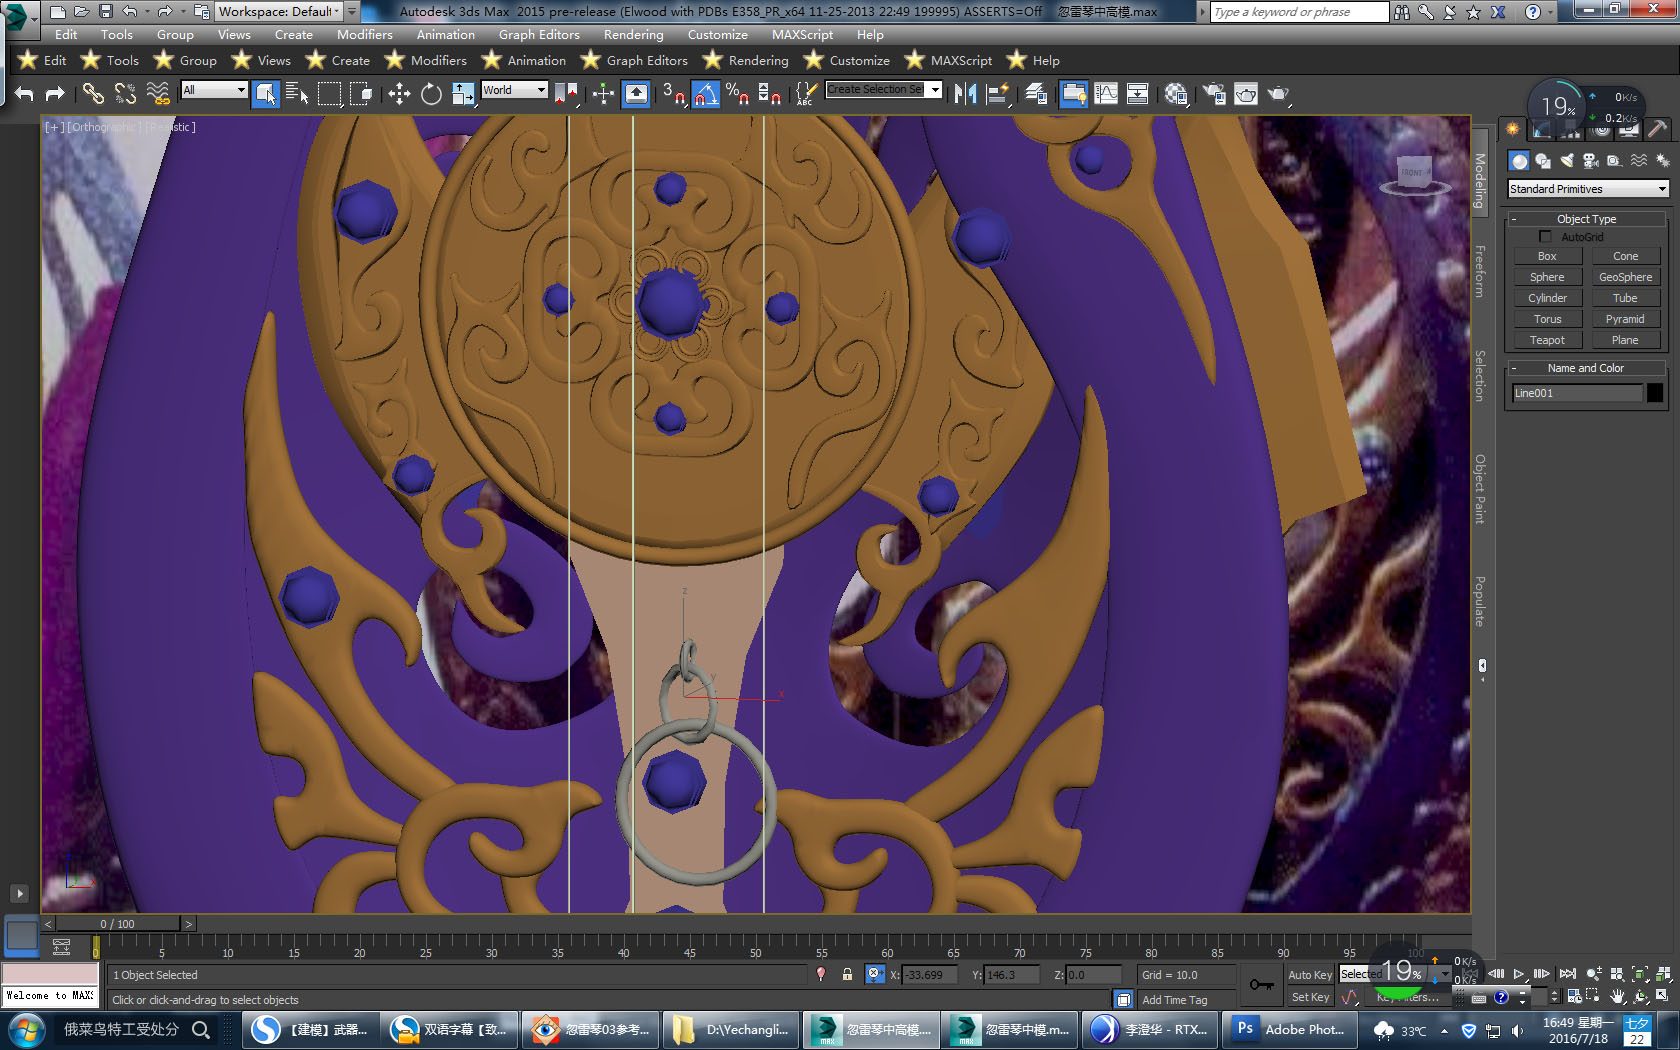Open the Rendered Frame Window
Image resolution: width=1680 pixels, height=1050 pixels.
1246,94
